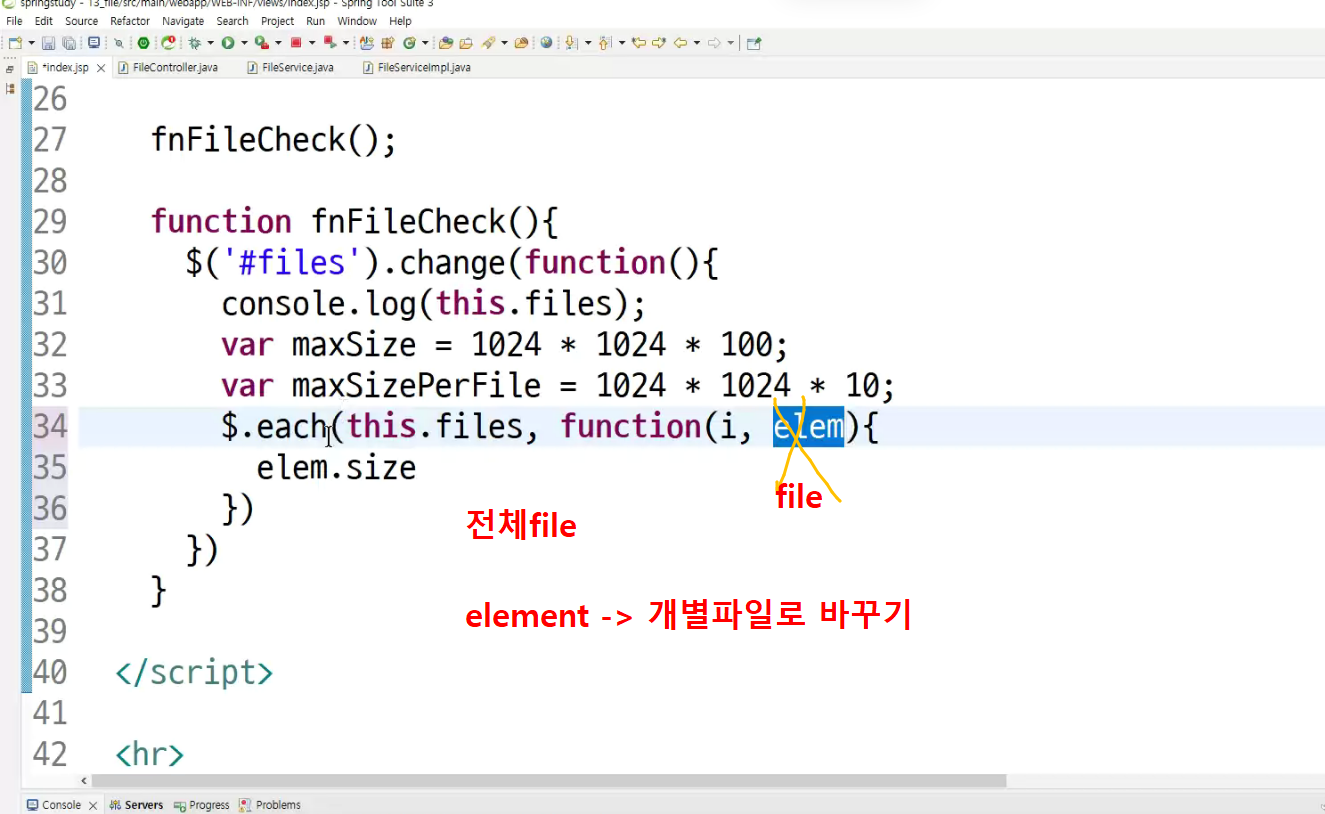
Task: Click the '</script>' tag on line 40
Action: (x=194, y=672)
